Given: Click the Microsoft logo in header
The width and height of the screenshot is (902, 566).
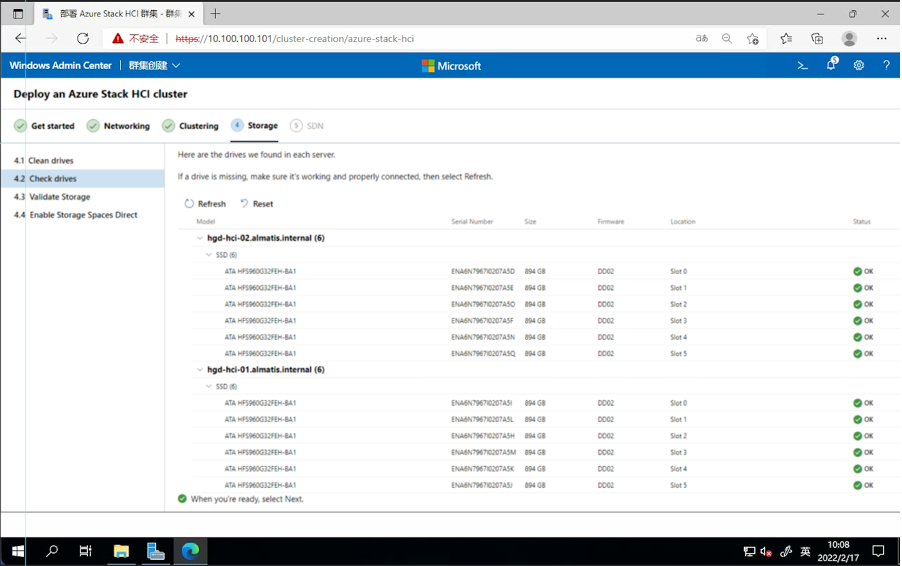Looking at the screenshot, I should click(451, 66).
